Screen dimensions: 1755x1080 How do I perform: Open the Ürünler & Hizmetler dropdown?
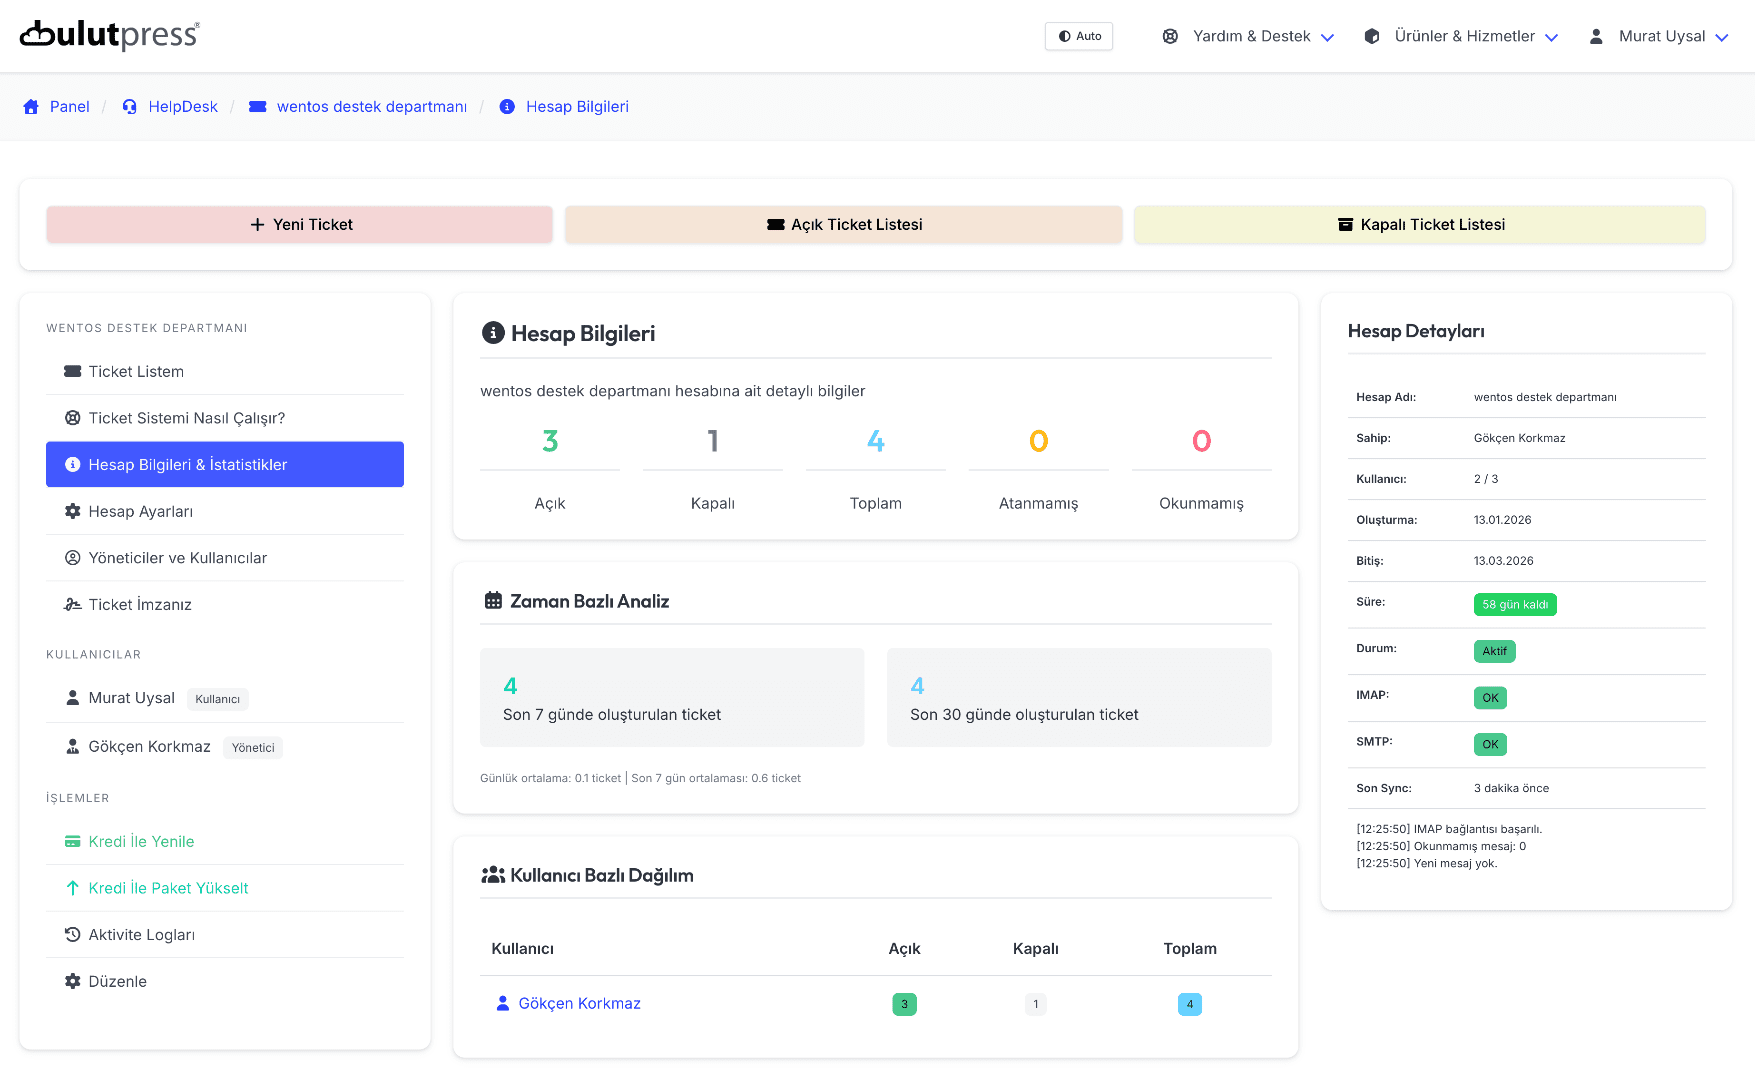tap(1462, 36)
